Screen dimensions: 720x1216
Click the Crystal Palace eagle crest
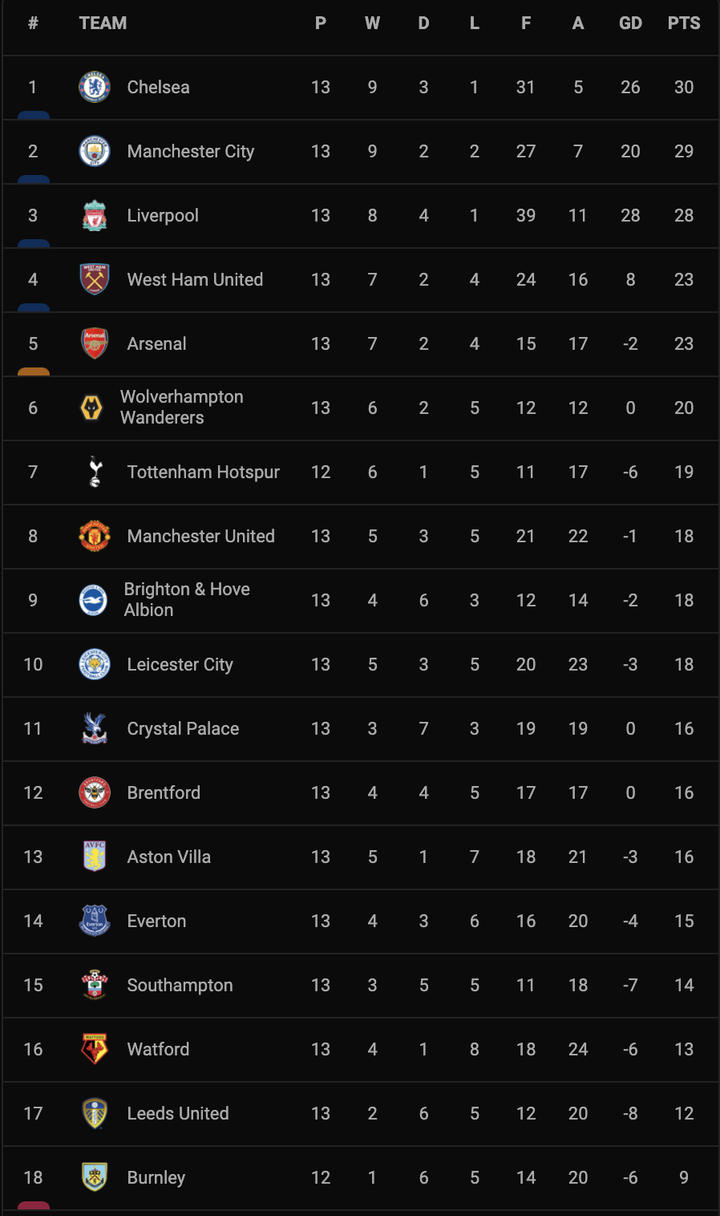(95, 728)
